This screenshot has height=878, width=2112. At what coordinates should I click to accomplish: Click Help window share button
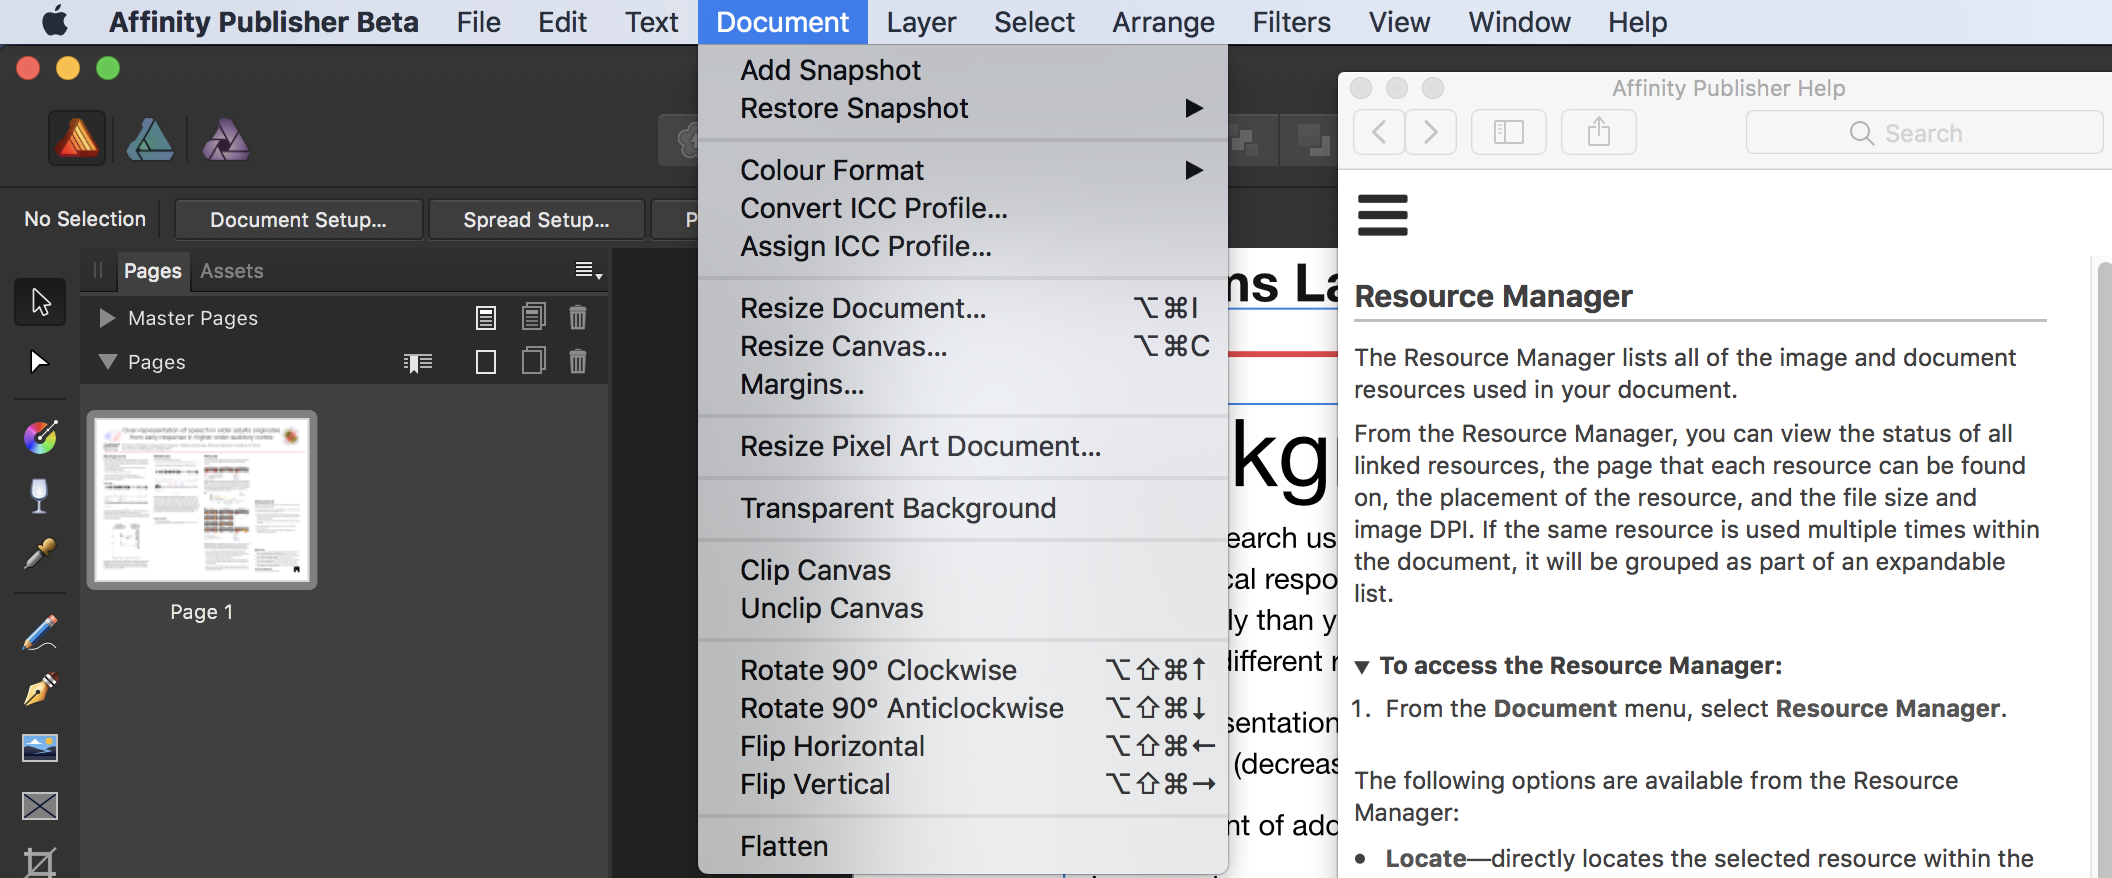coord(1599,132)
